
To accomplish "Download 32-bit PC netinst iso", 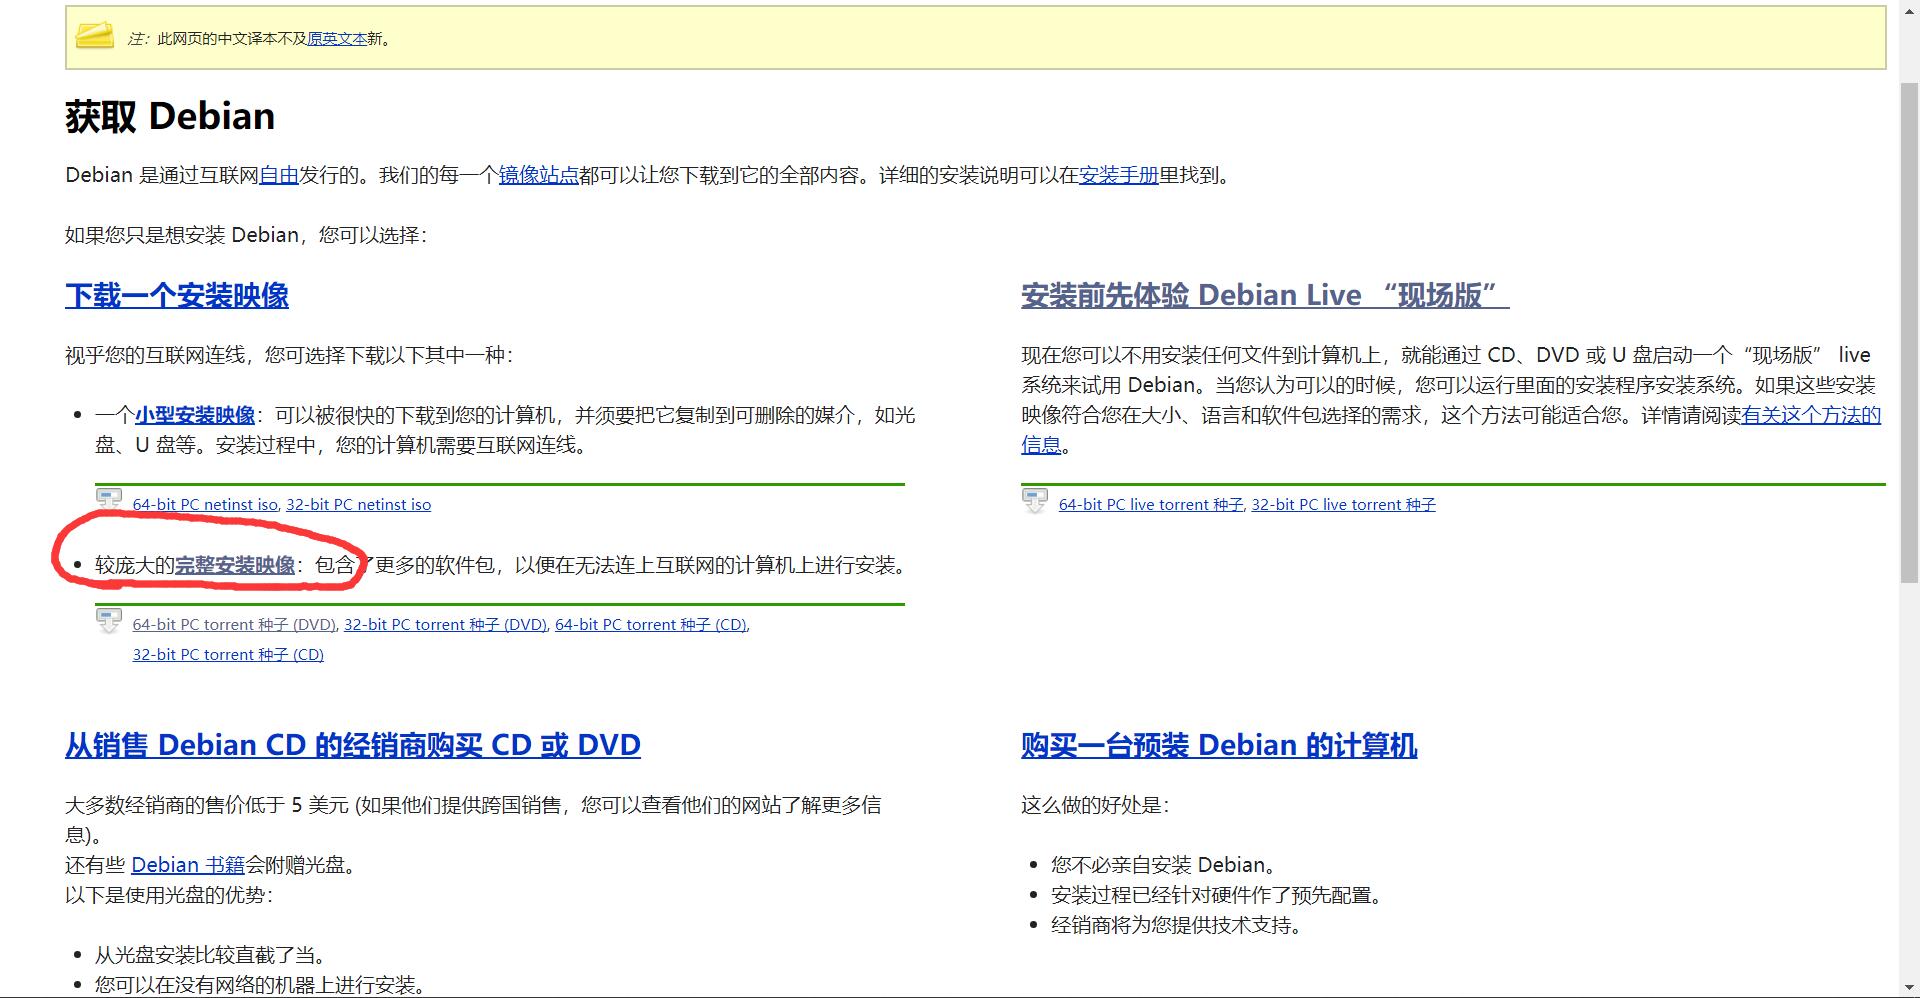I will tap(359, 505).
